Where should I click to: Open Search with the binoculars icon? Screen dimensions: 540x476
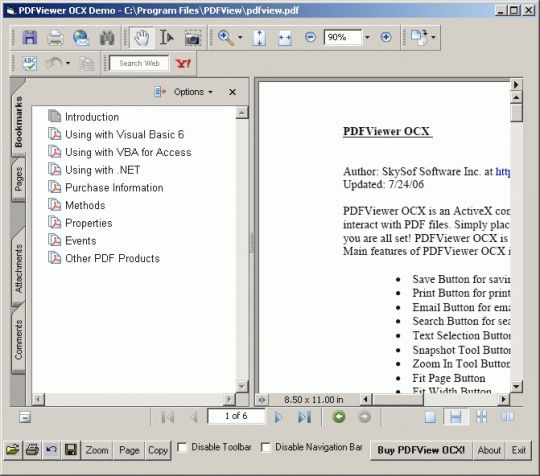pos(107,38)
